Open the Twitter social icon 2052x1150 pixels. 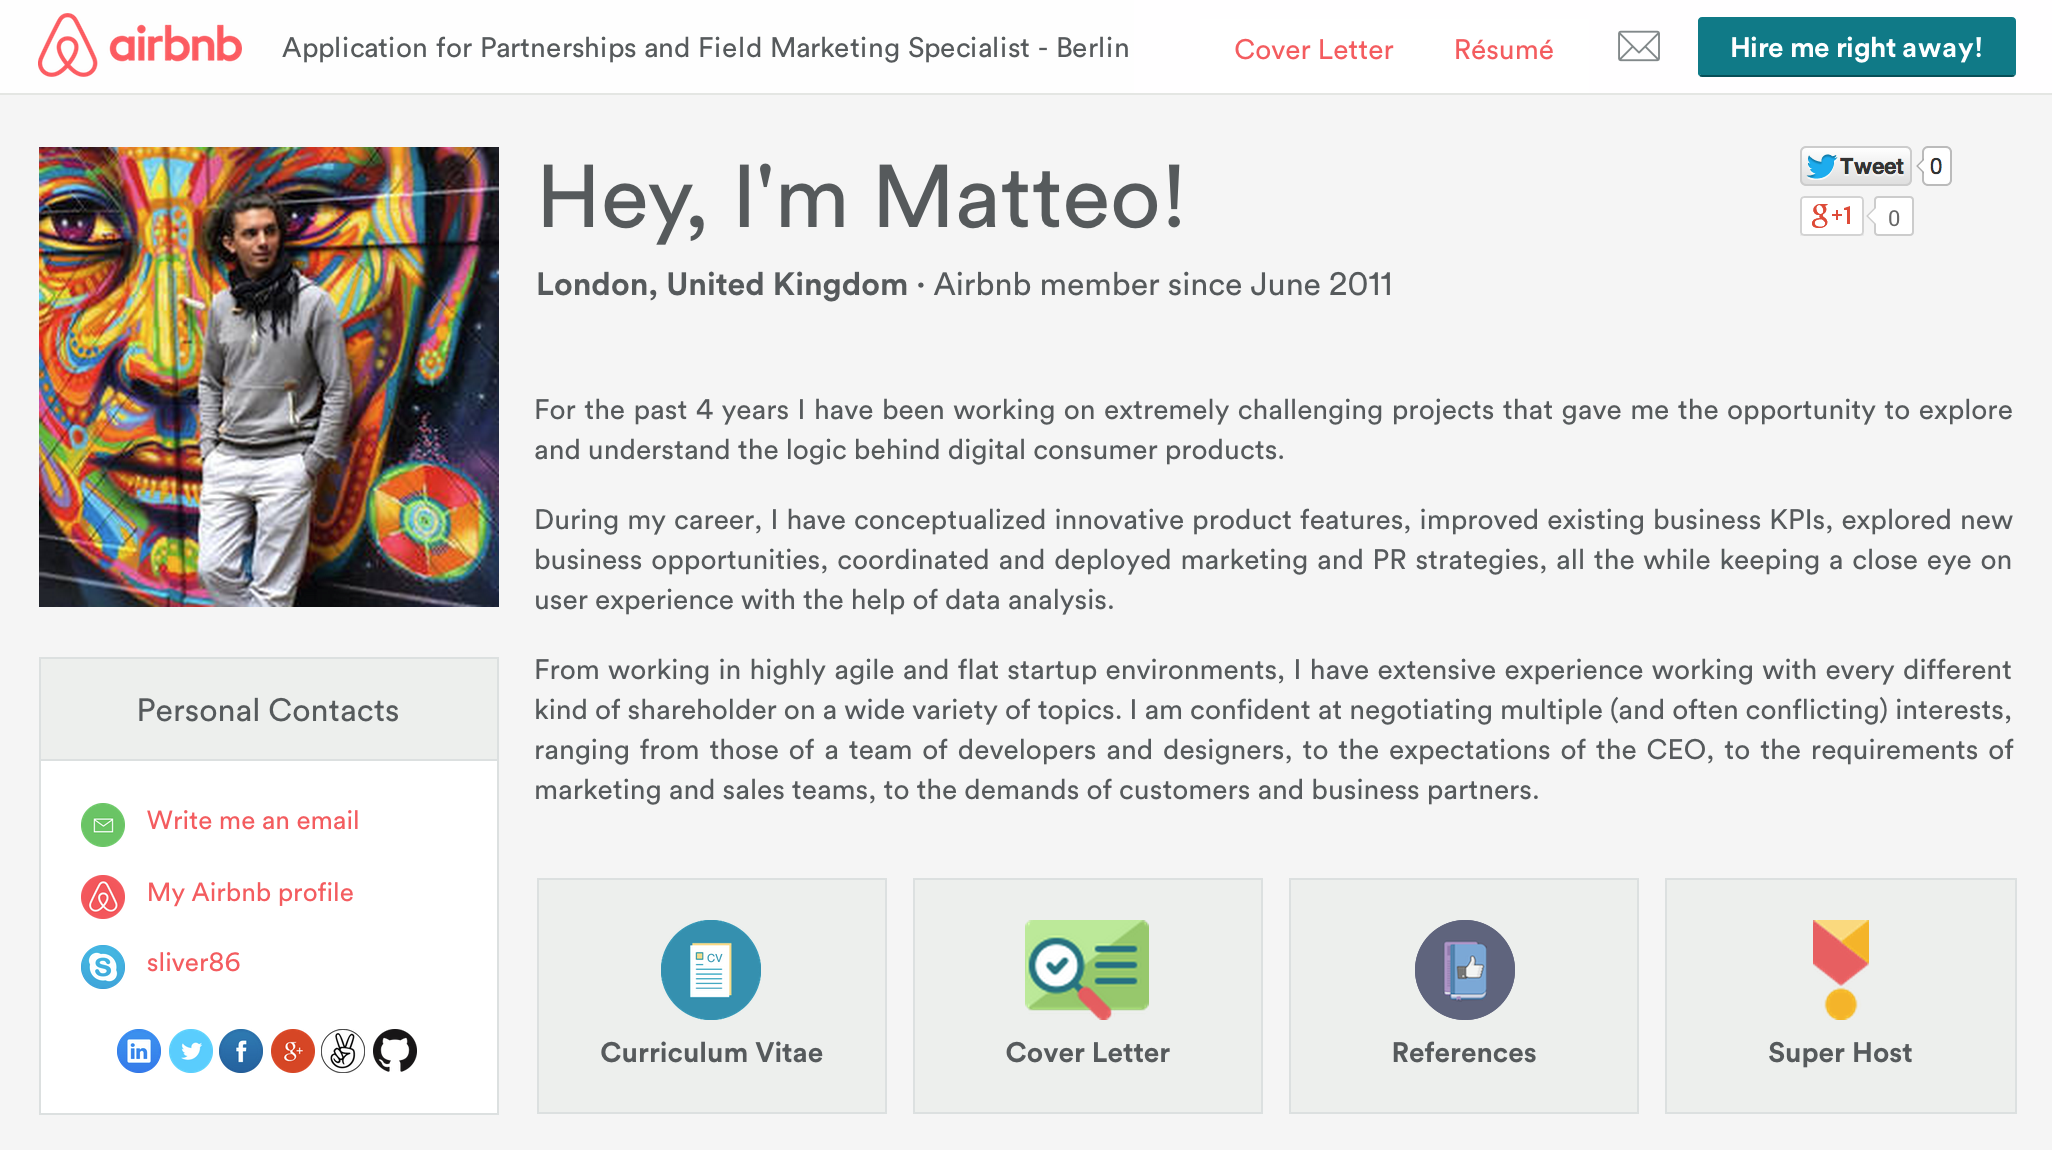tap(190, 1051)
